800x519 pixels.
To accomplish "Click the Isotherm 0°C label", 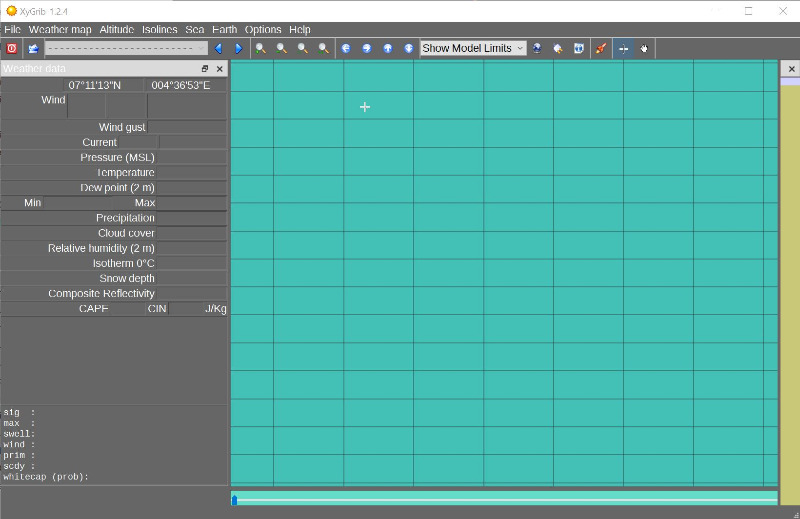I will pyautogui.click(x=123, y=263).
